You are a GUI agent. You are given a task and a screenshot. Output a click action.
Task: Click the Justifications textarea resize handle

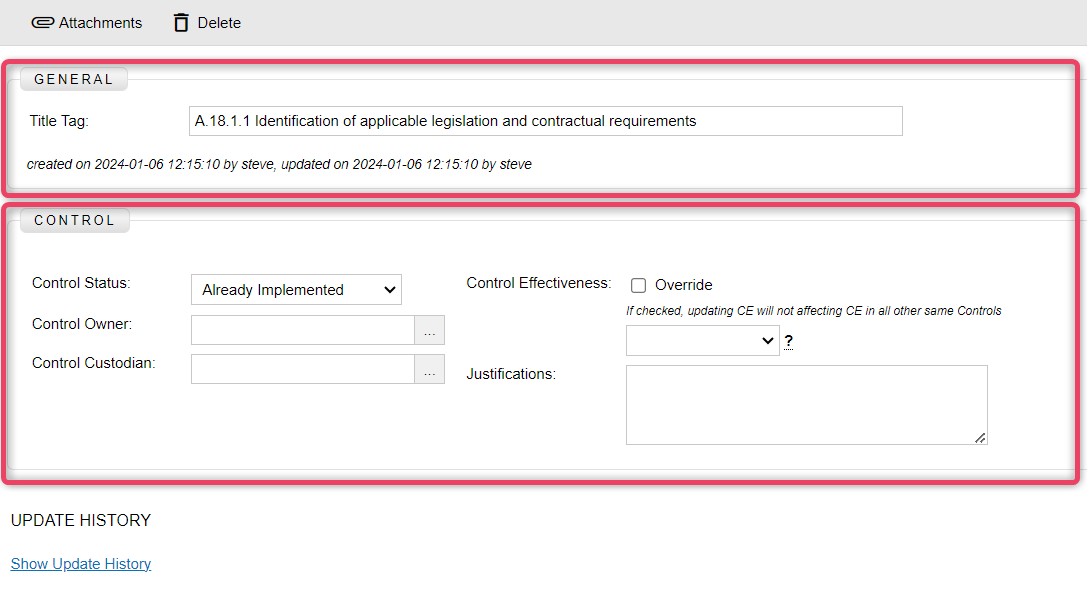980,437
